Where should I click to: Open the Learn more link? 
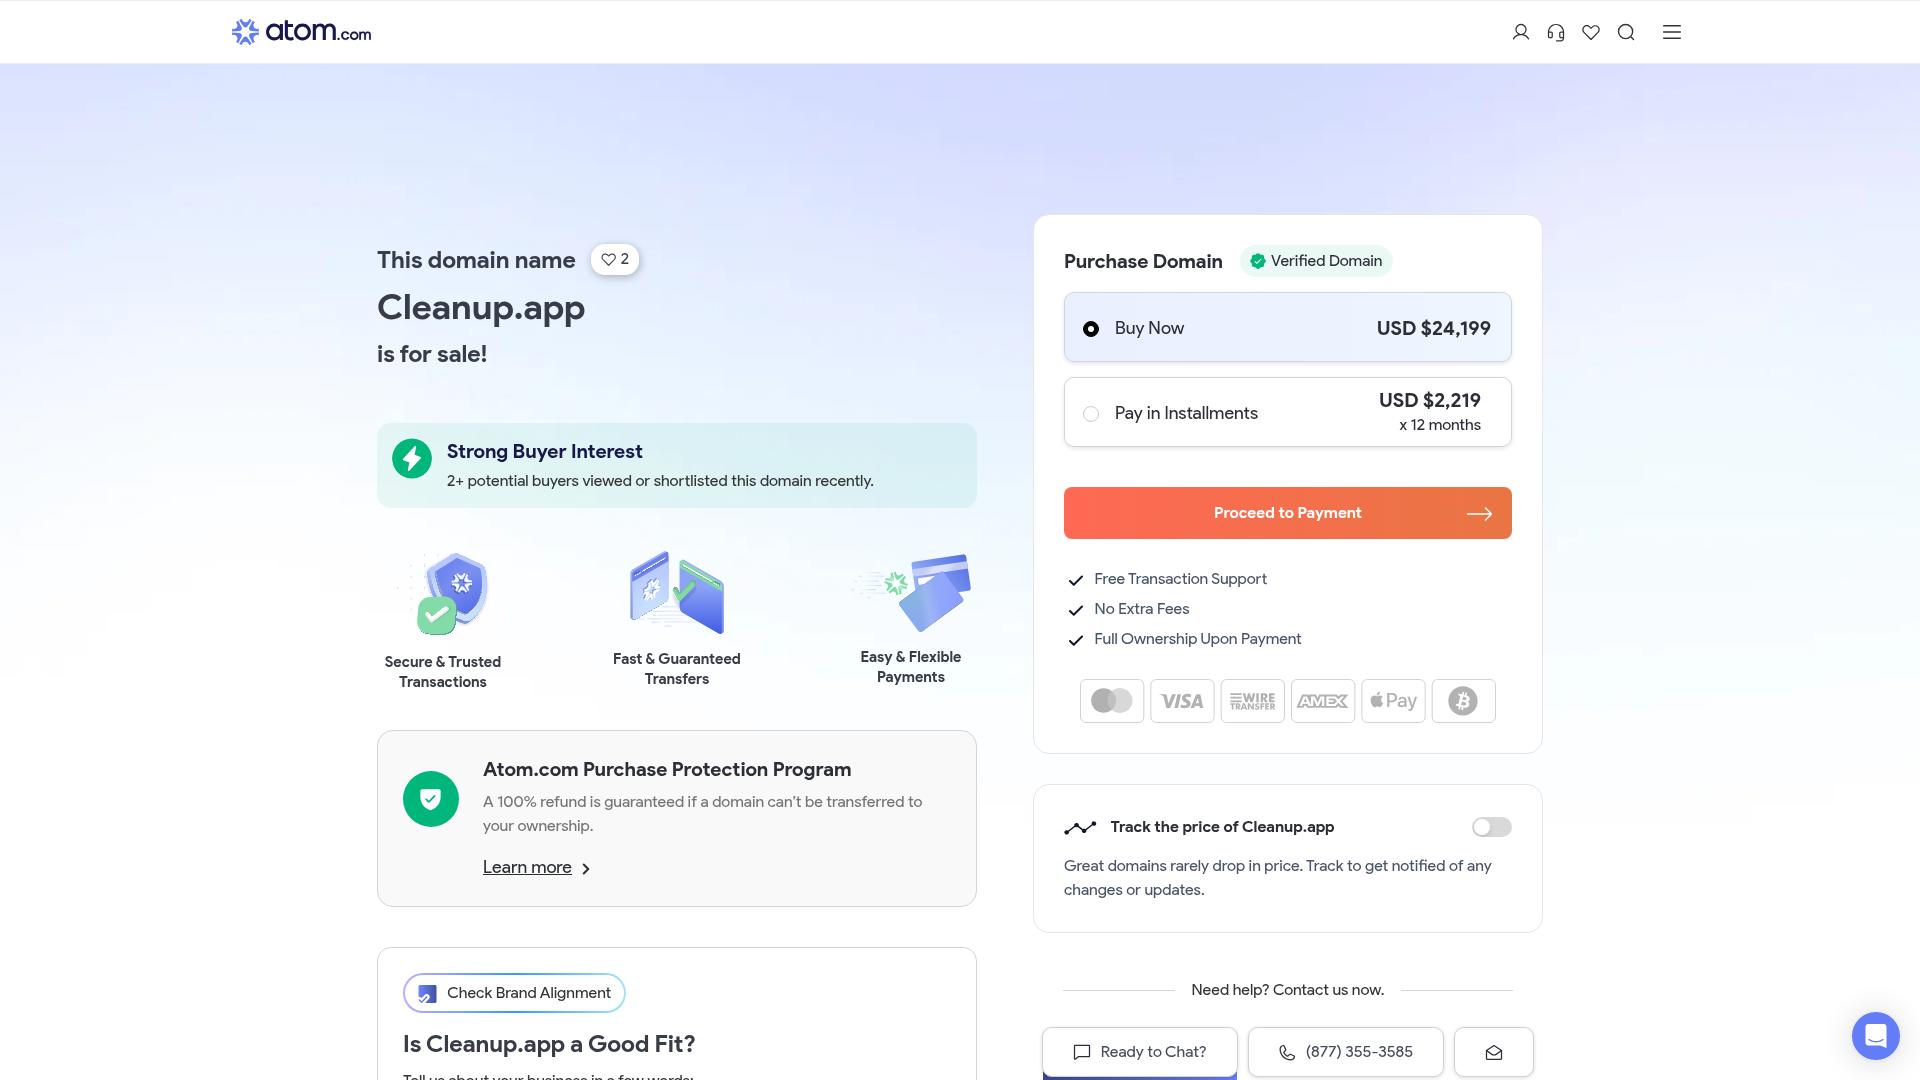(527, 867)
